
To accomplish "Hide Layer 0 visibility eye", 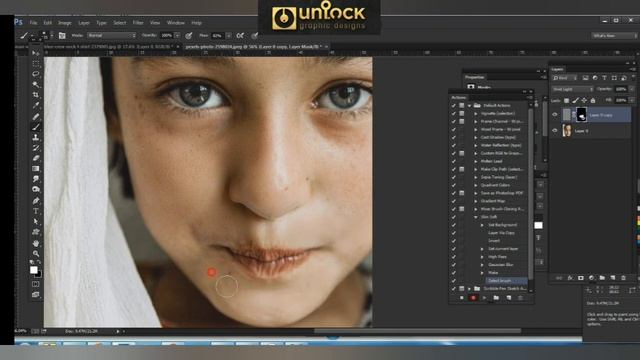I will click(x=555, y=131).
